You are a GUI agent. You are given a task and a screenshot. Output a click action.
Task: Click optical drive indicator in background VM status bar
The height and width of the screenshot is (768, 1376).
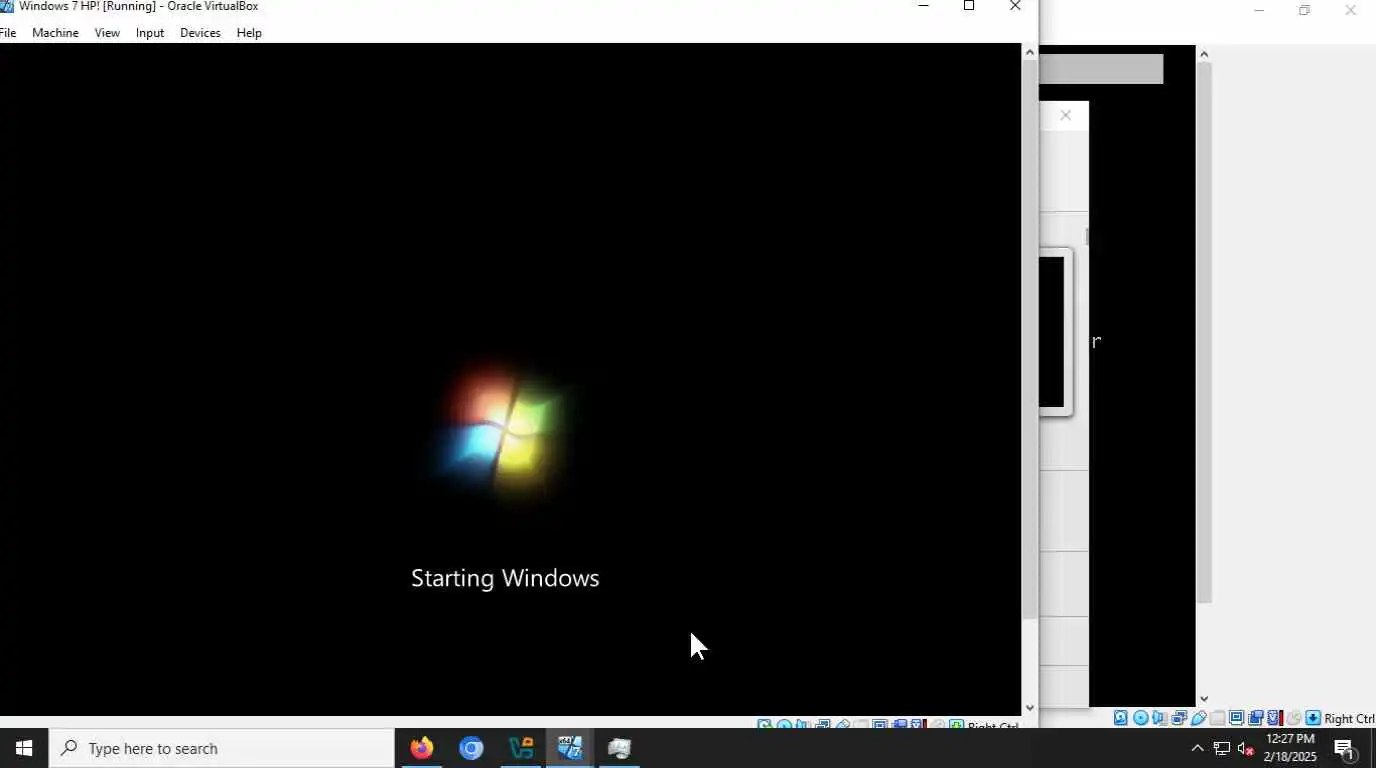point(1141,718)
